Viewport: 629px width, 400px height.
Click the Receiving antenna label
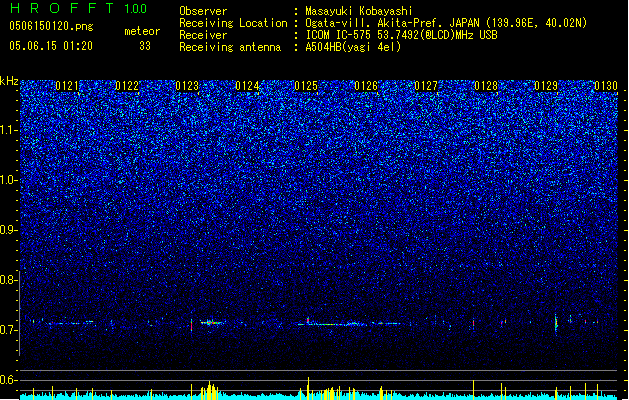230,47
